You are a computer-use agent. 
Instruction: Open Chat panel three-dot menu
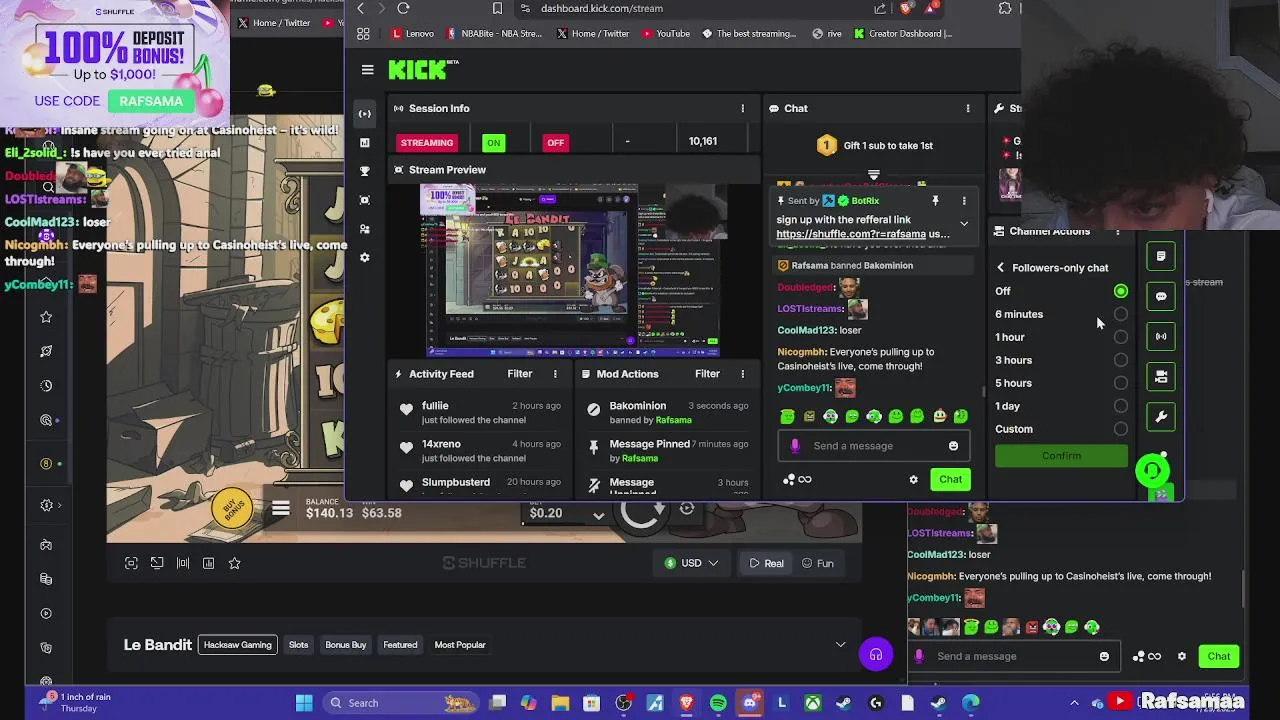pyautogui.click(x=967, y=108)
